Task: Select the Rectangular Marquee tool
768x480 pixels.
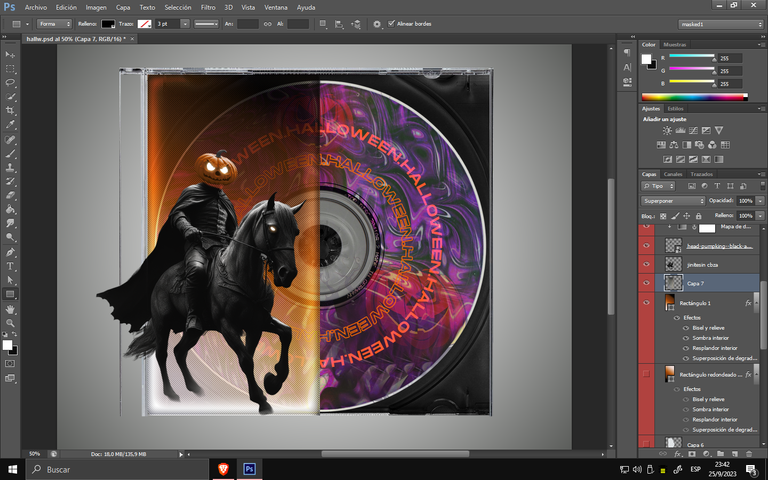Action: click(x=10, y=69)
